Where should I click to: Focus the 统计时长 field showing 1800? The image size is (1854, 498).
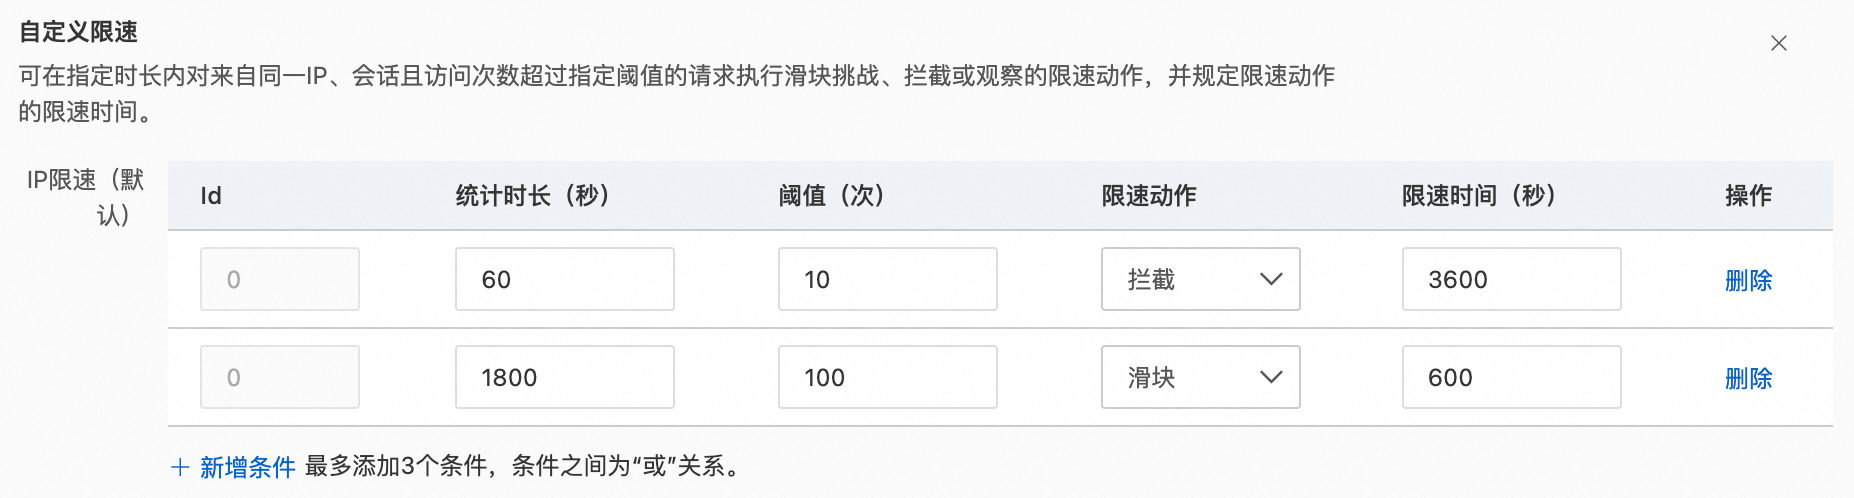(x=564, y=377)
